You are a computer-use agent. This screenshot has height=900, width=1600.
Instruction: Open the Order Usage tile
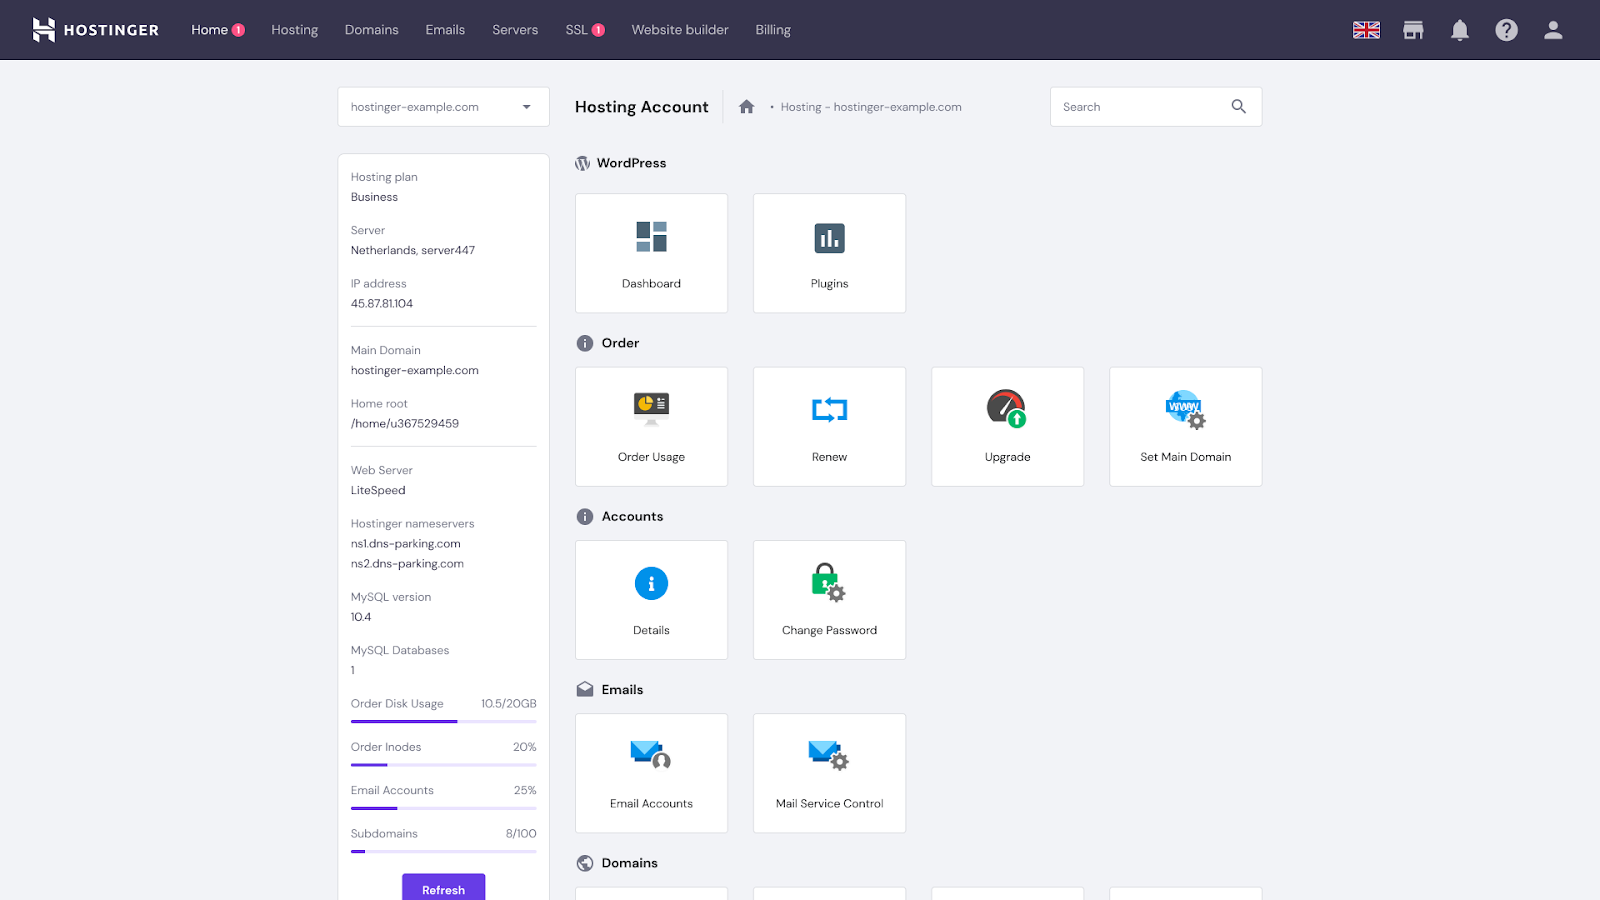tap(651, 427)
